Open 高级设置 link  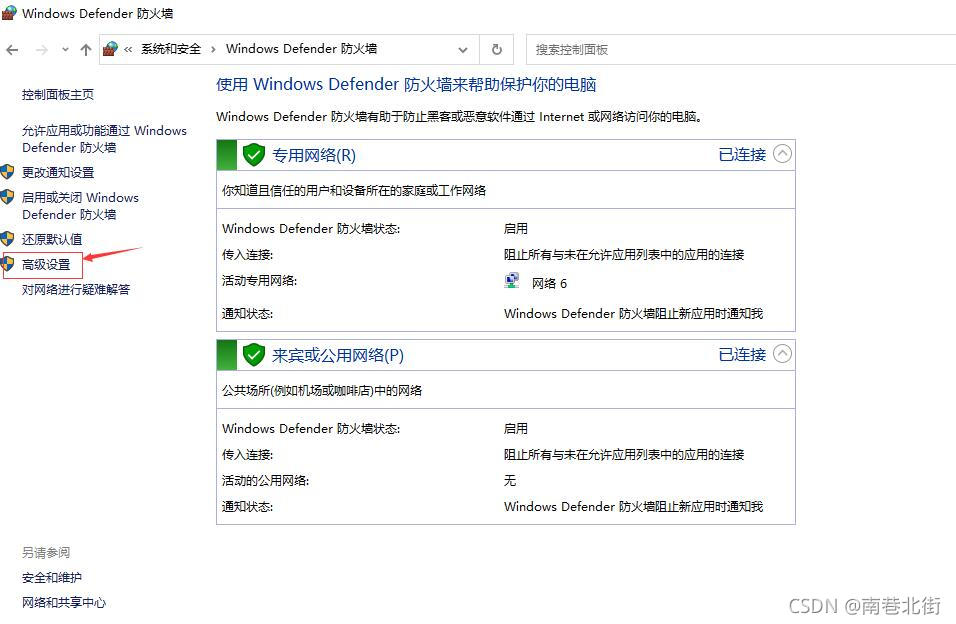pos(46,265)
